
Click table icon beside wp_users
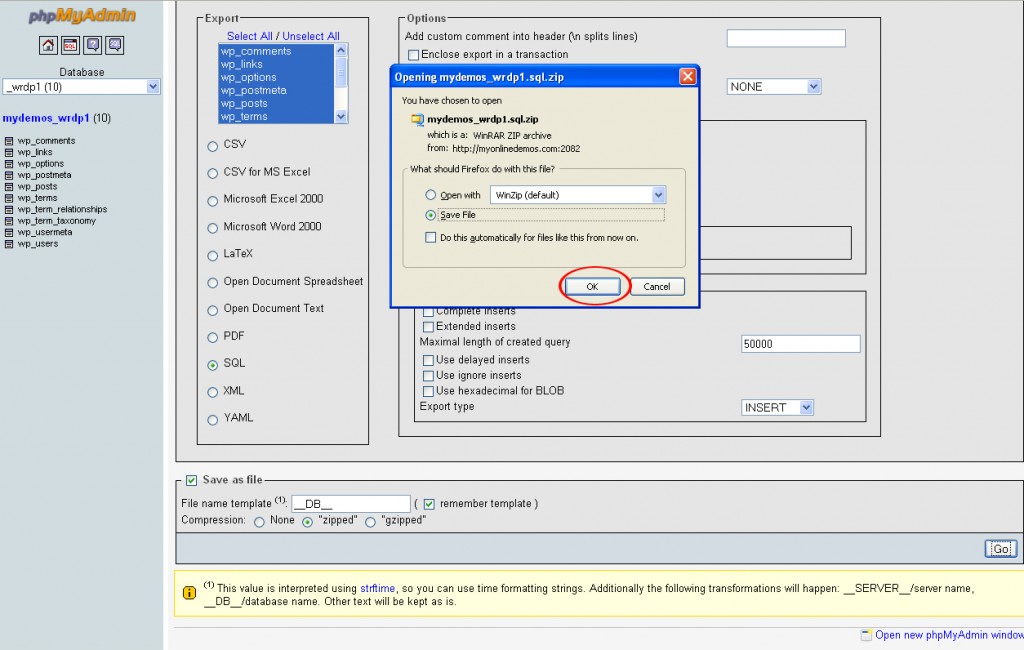coord(9,244)
